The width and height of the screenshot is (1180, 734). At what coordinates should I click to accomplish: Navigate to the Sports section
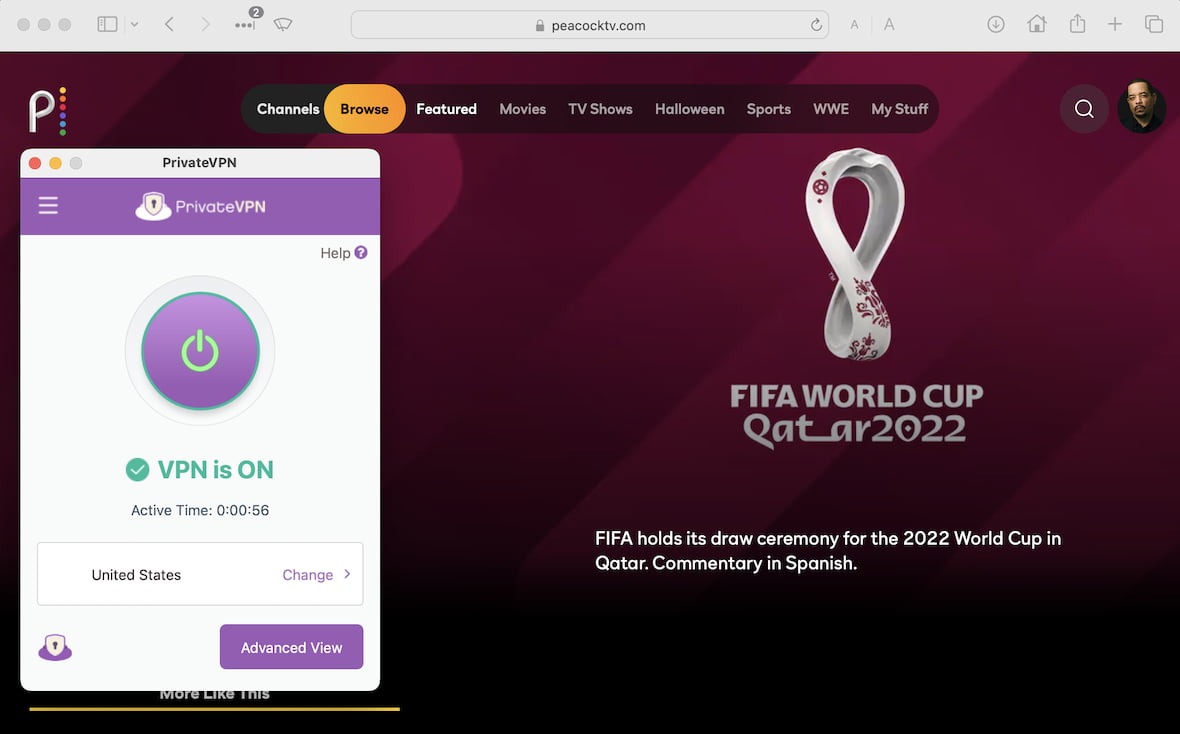tap(768, 109)
